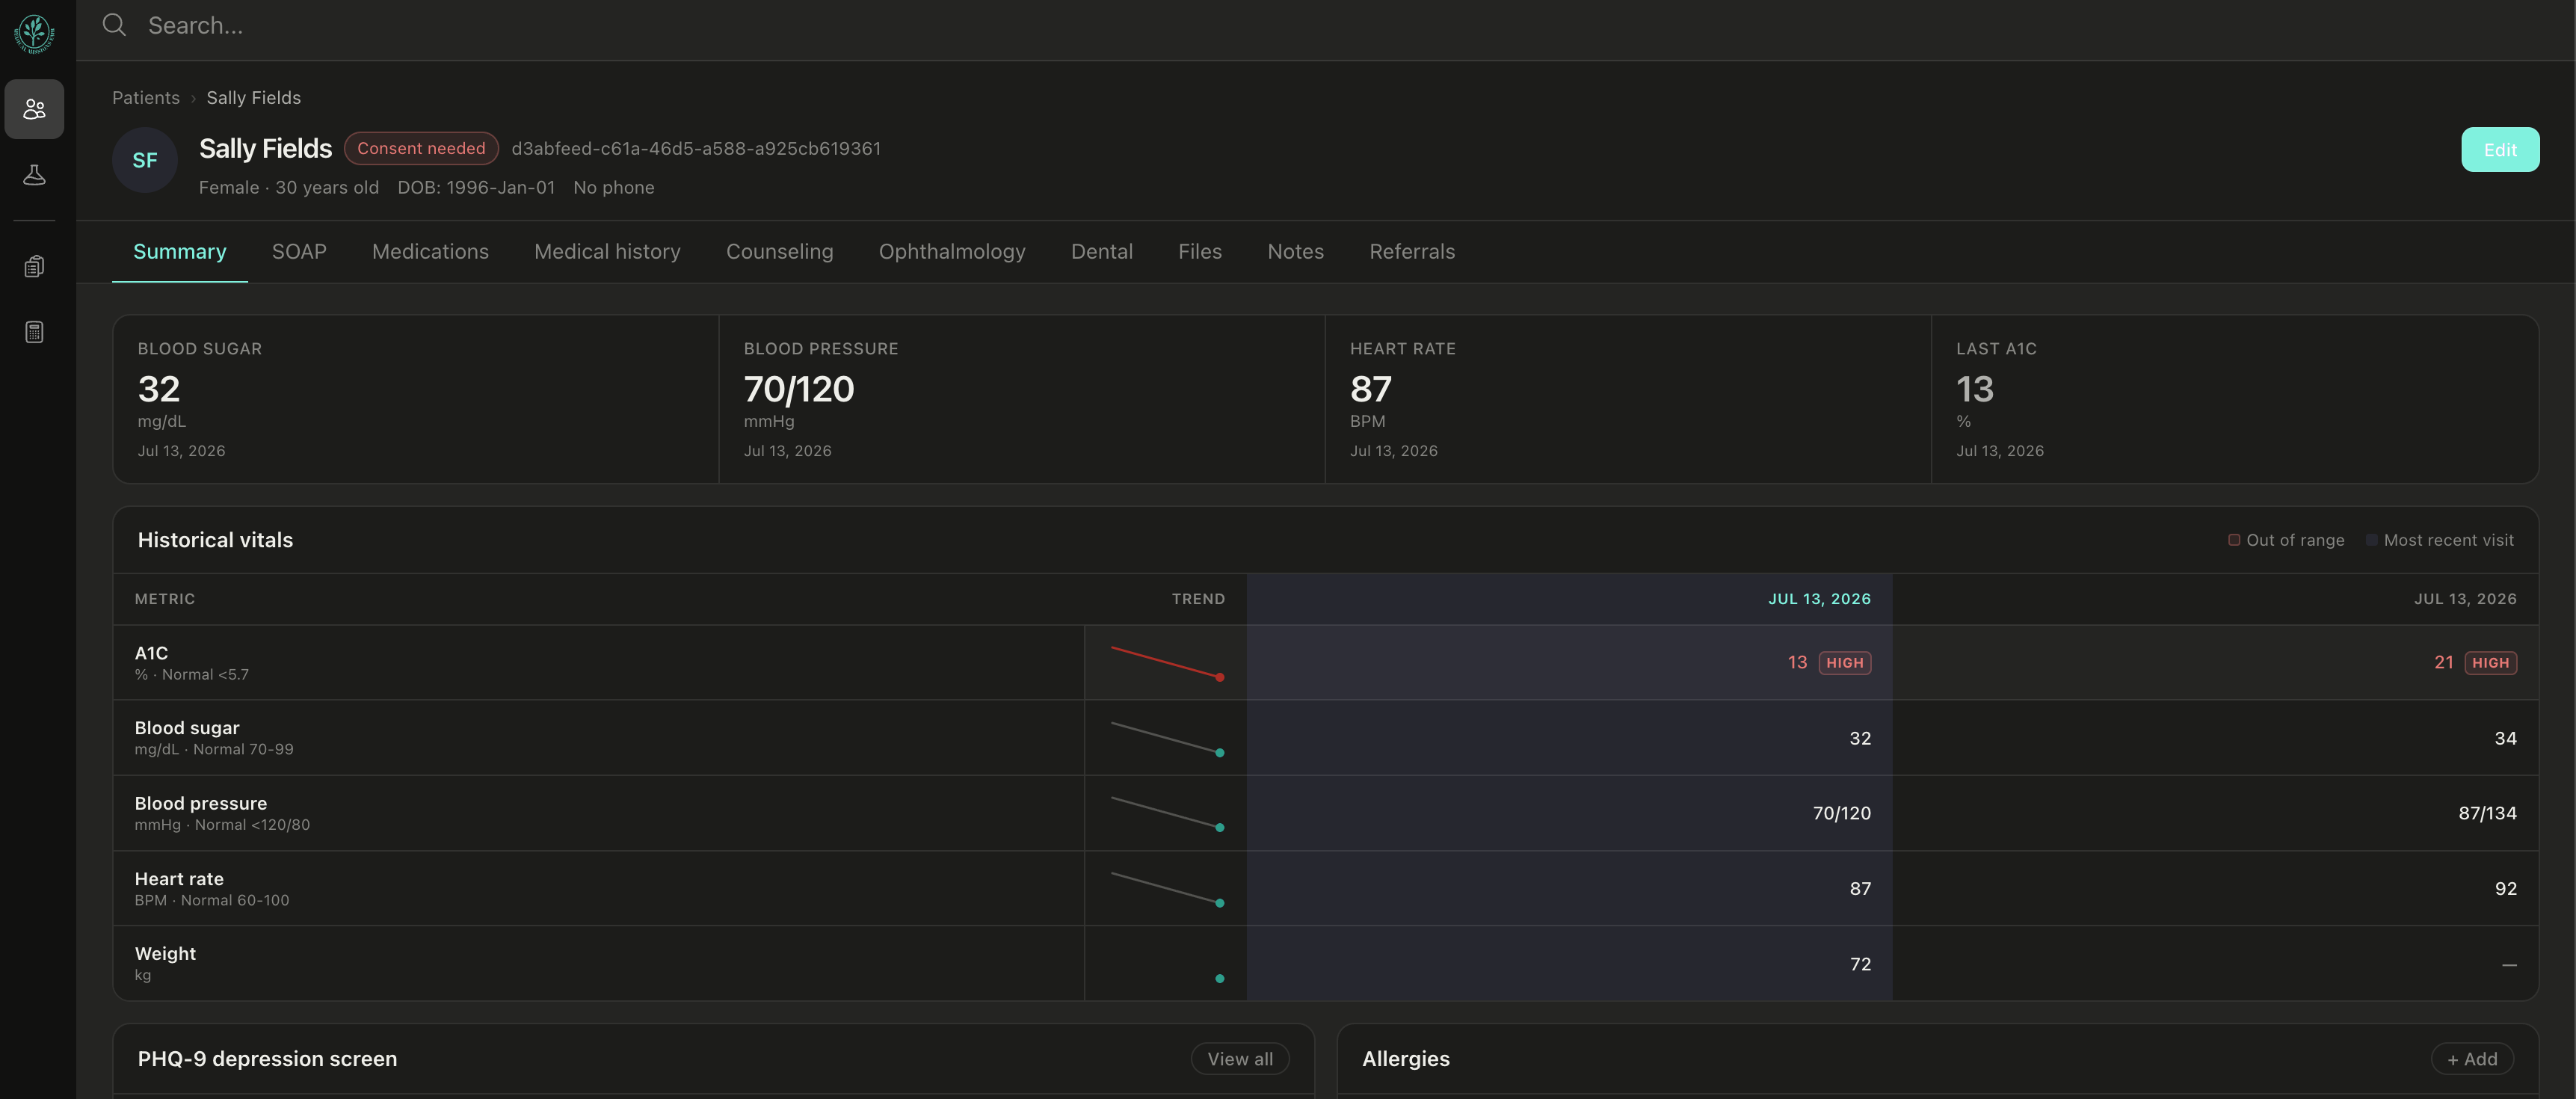Image resolution: width=2576 pixels, height=1099 pixels.
Task: Click the Blood Sugar summary card
Action: click(x=416, y=400)
